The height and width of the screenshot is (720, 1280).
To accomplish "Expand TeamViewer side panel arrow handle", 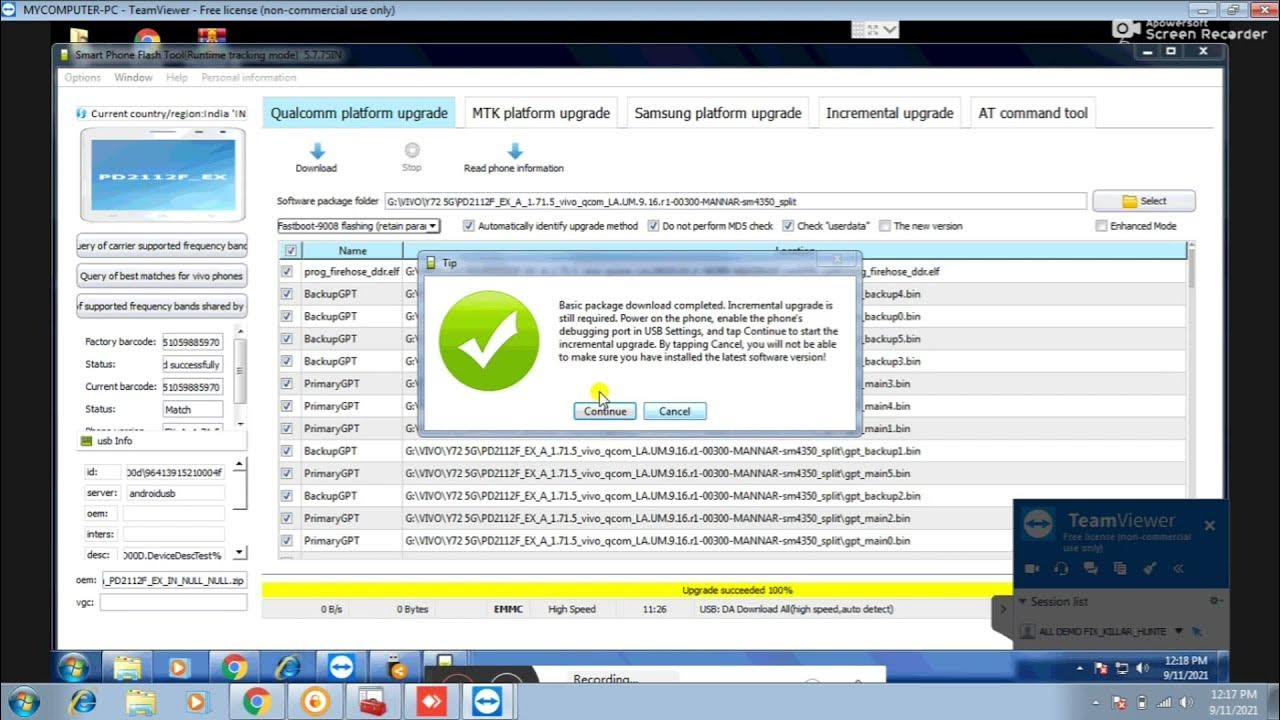I will [x=1003, y=608].
